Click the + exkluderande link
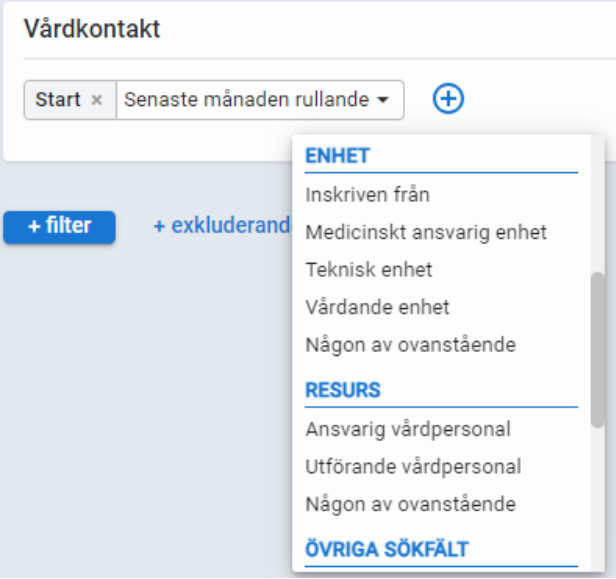This screenshot has height=579, width=616. coord(221,226)
